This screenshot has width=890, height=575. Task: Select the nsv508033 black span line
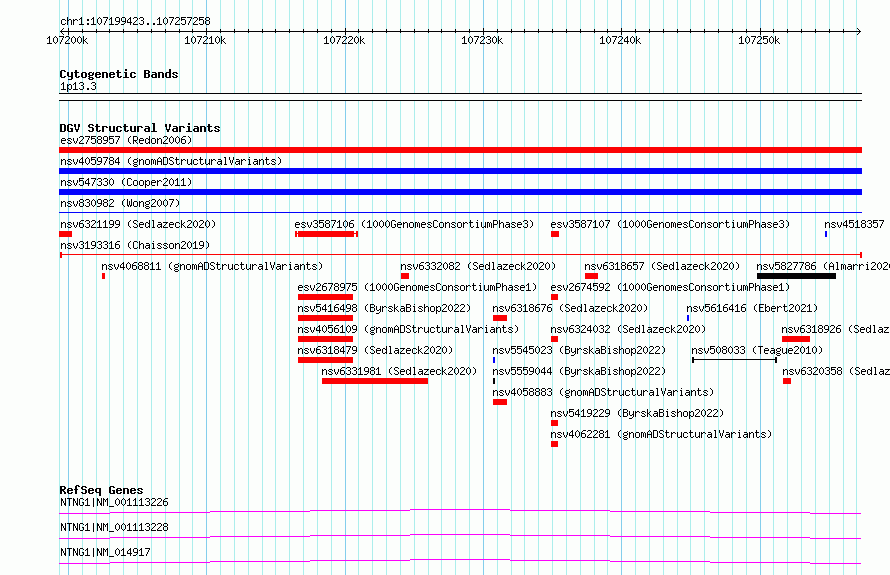click(734, 360)
